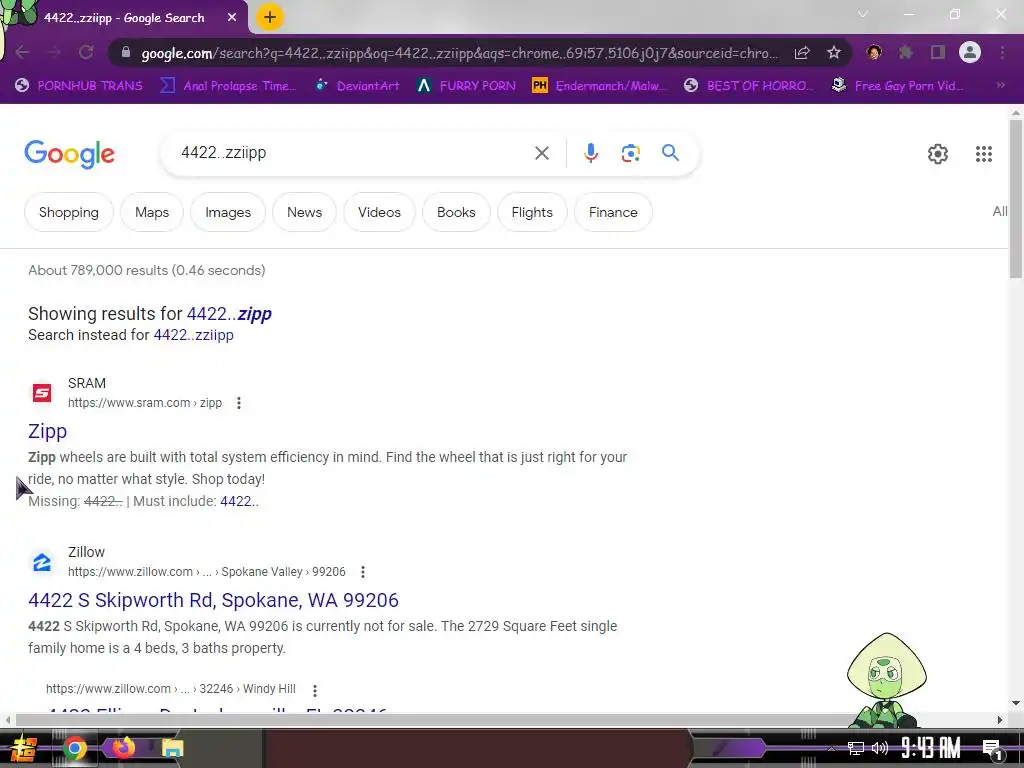
Task: Click the SRAM site favicon
Action: (42, 393)
